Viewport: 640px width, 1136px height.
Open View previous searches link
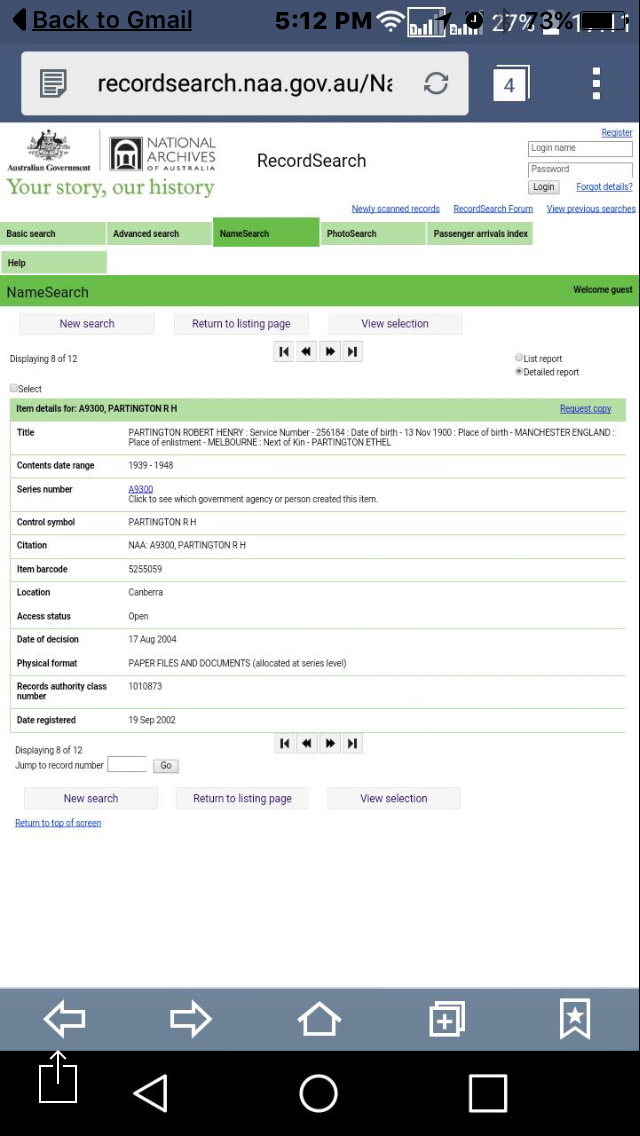[x=591, y=209]
